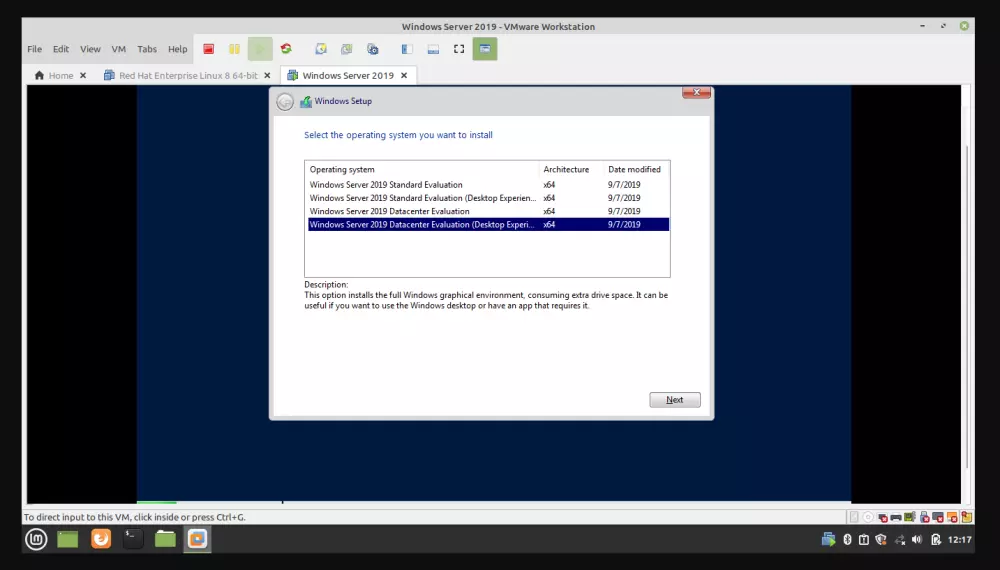Click the green play/power on icon
This screenshot has height=570, width=1000.
tap(260, 49)
